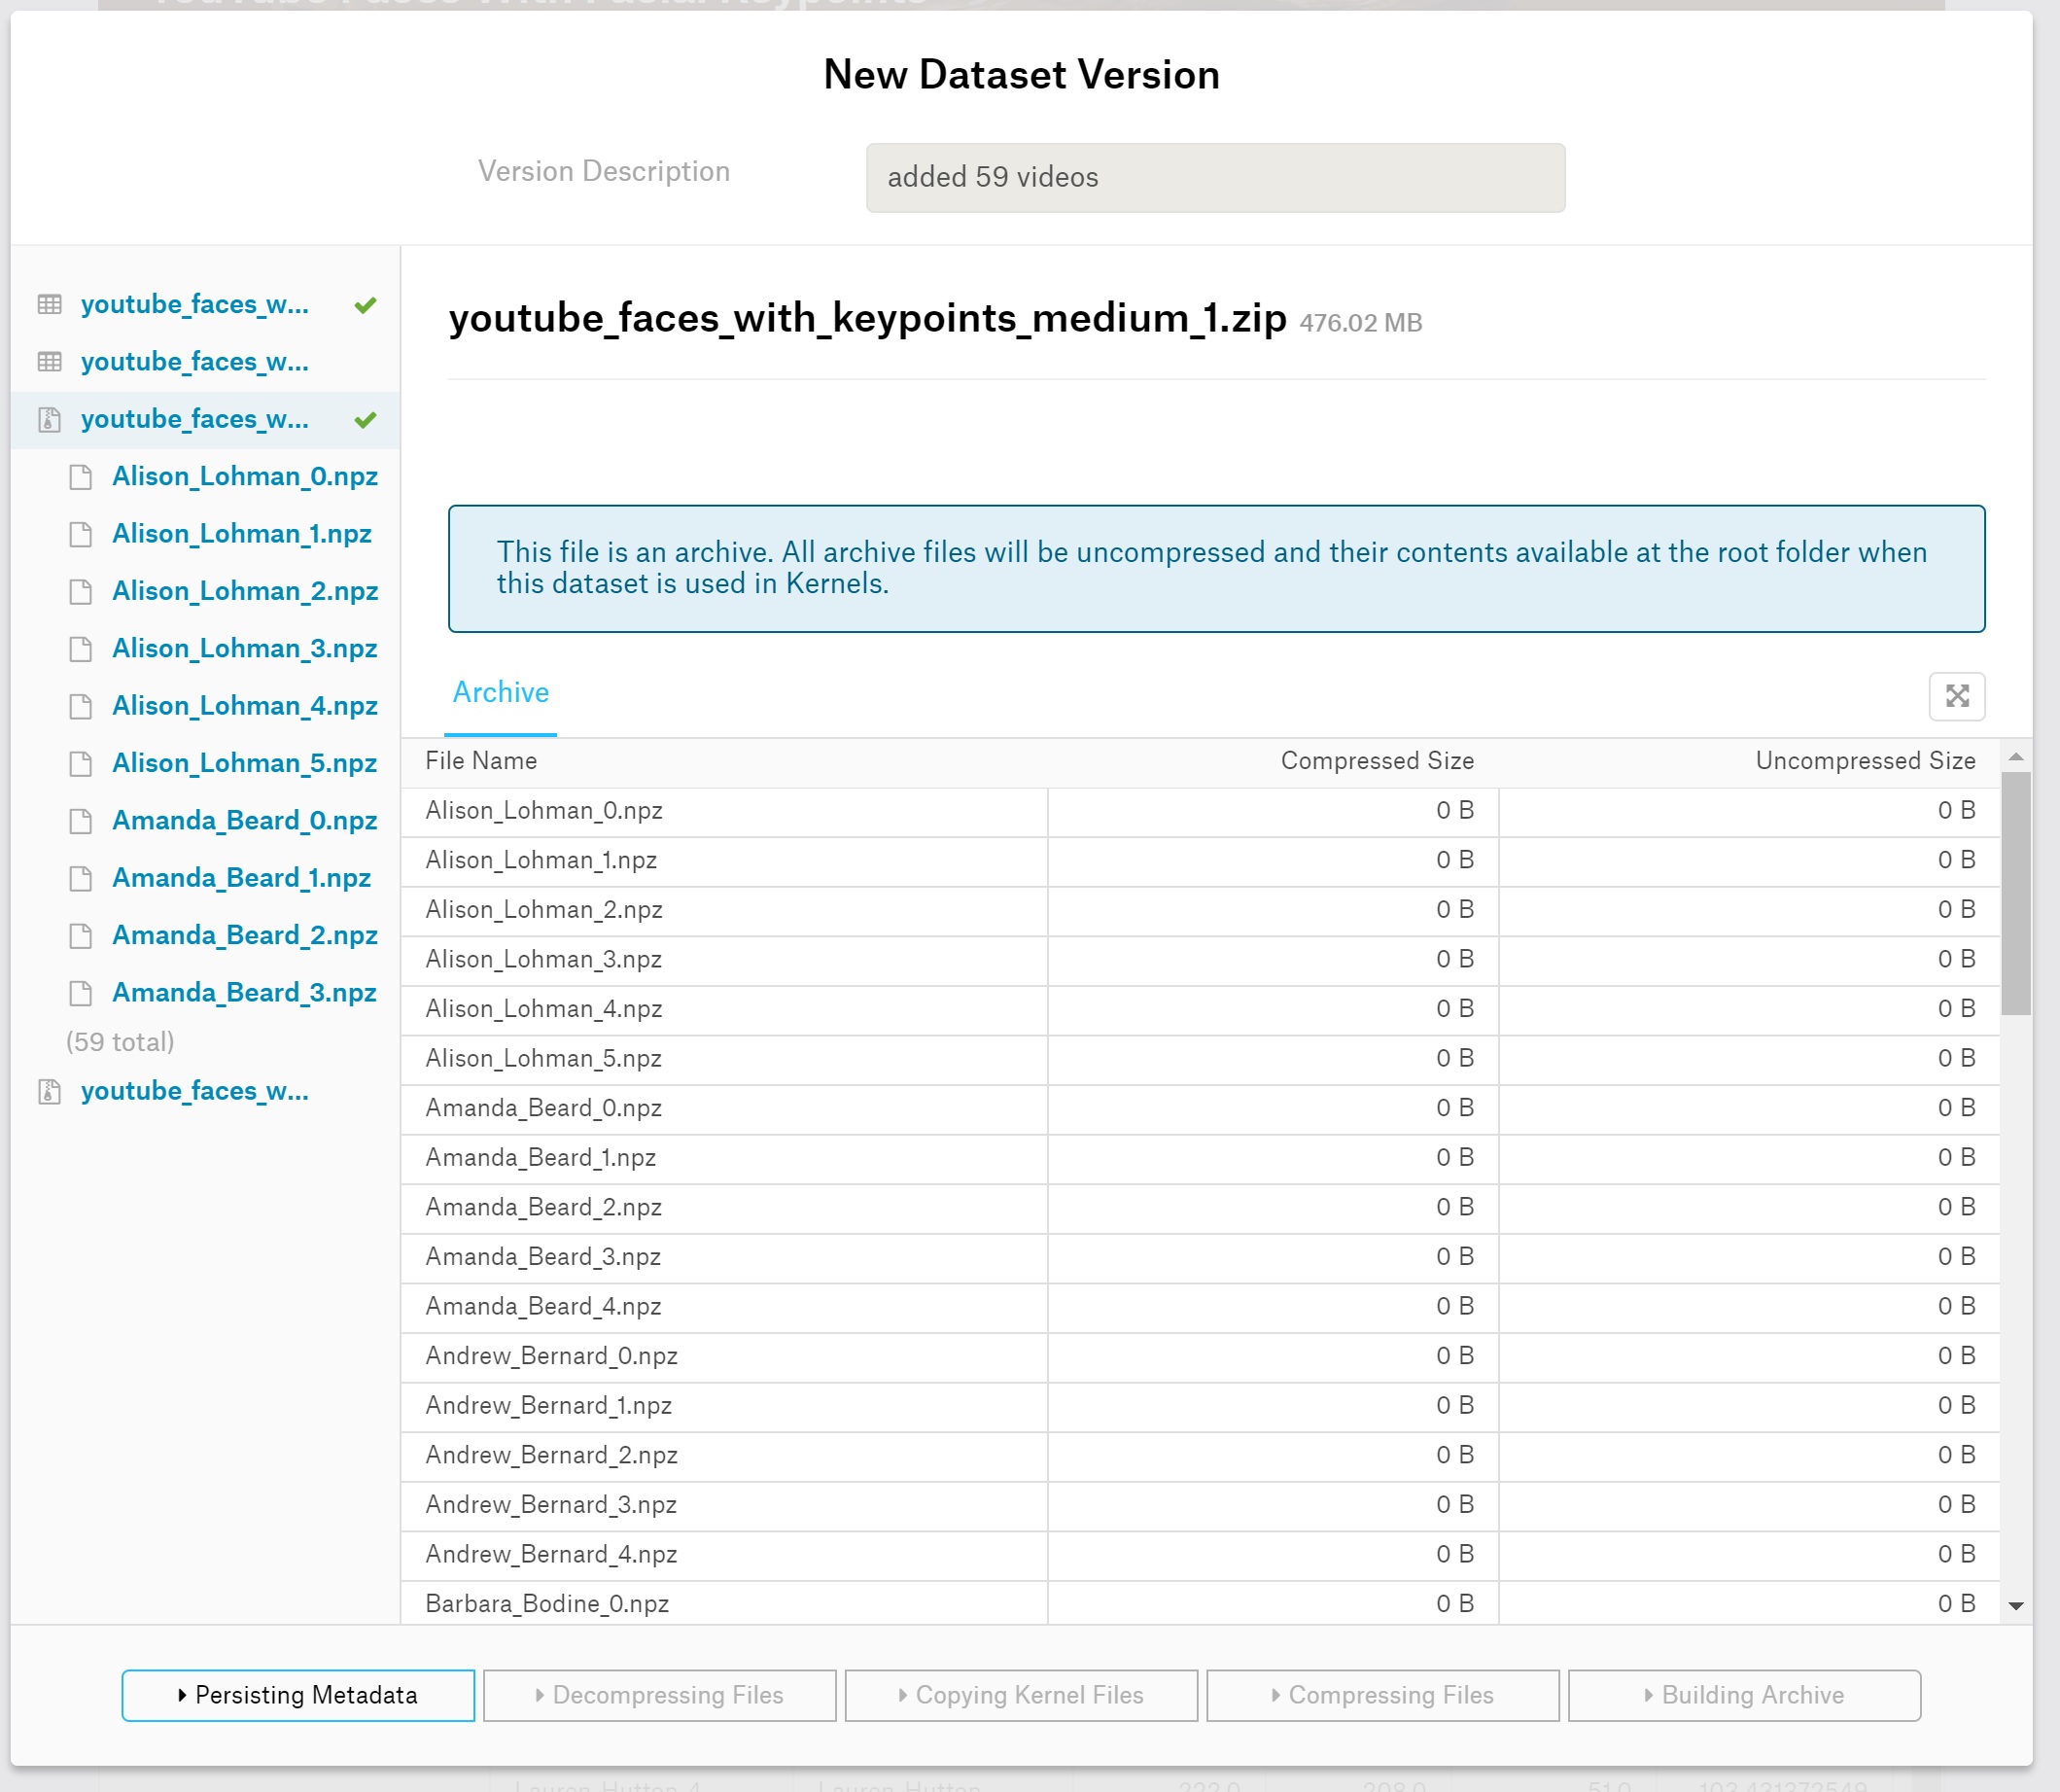This screenshot has height=1792, width=2060.
Task: Click the green checkmark on the first sidebar item
Action: coord(366,305)
